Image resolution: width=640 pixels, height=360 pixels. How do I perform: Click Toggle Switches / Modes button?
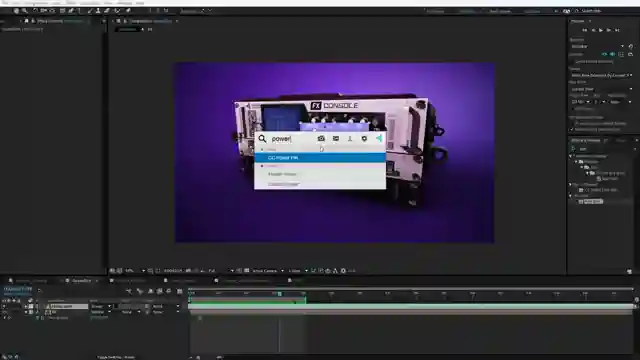tap(116, 357)
